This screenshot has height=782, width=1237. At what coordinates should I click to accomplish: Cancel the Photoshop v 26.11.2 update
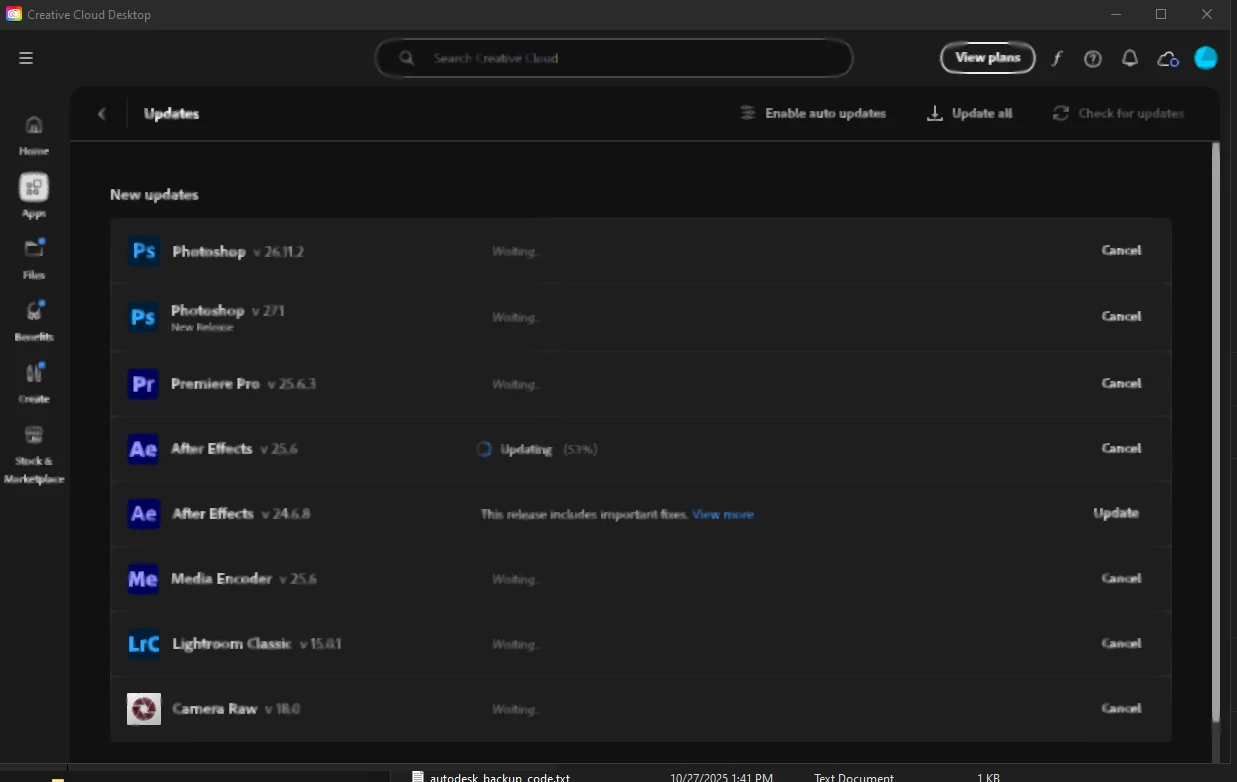[1121, 251]
